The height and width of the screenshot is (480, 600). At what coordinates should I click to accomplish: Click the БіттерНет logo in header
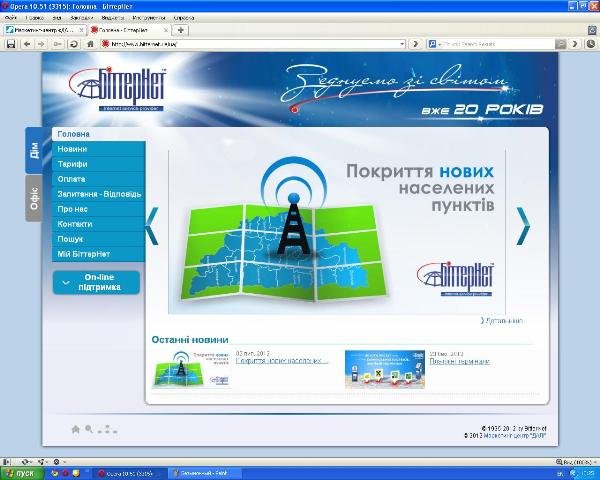118,89
